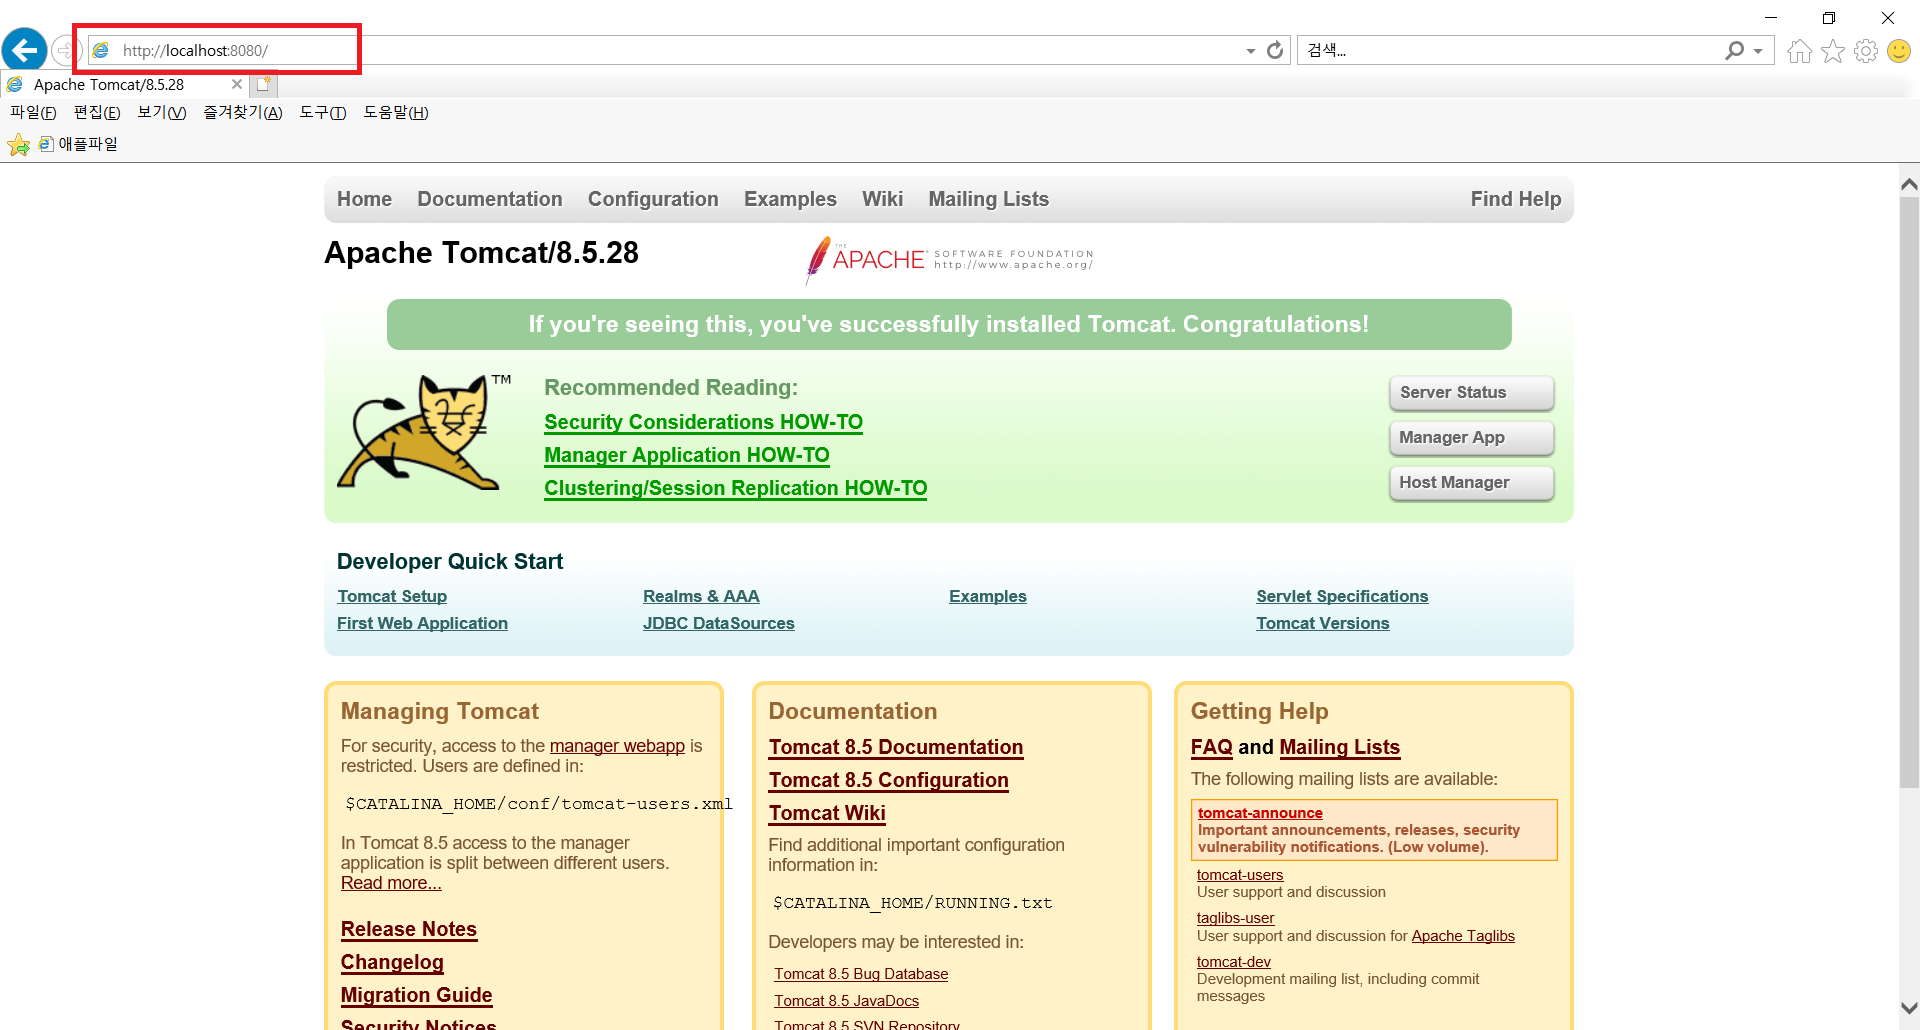Open Mailing Lists in navigation bar

click(x=989, y=199)
